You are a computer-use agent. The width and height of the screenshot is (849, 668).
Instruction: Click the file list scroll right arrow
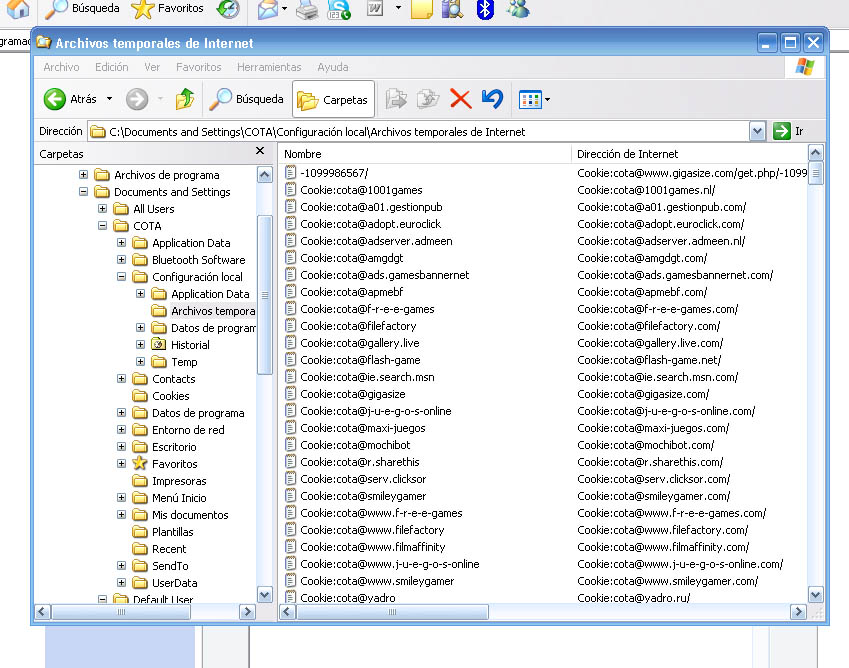(798, 612)
